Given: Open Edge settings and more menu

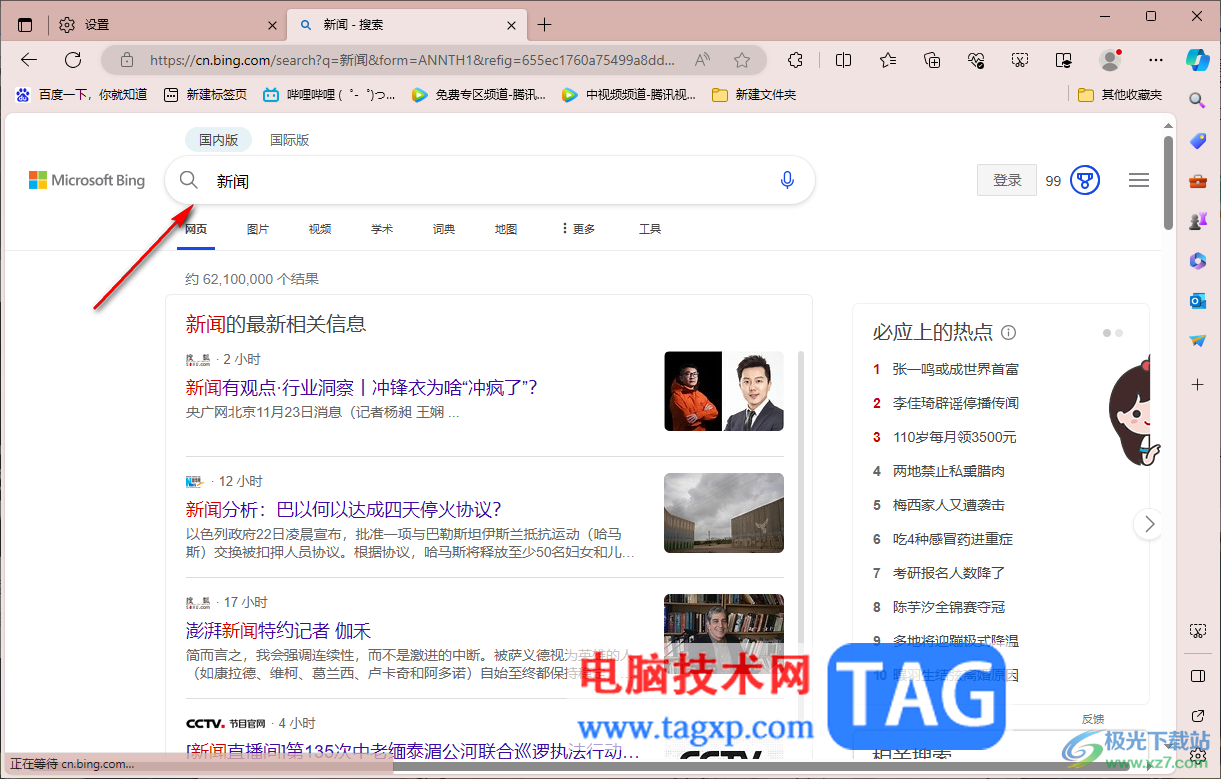Looking at the screenshot, I should [1156, 60].
